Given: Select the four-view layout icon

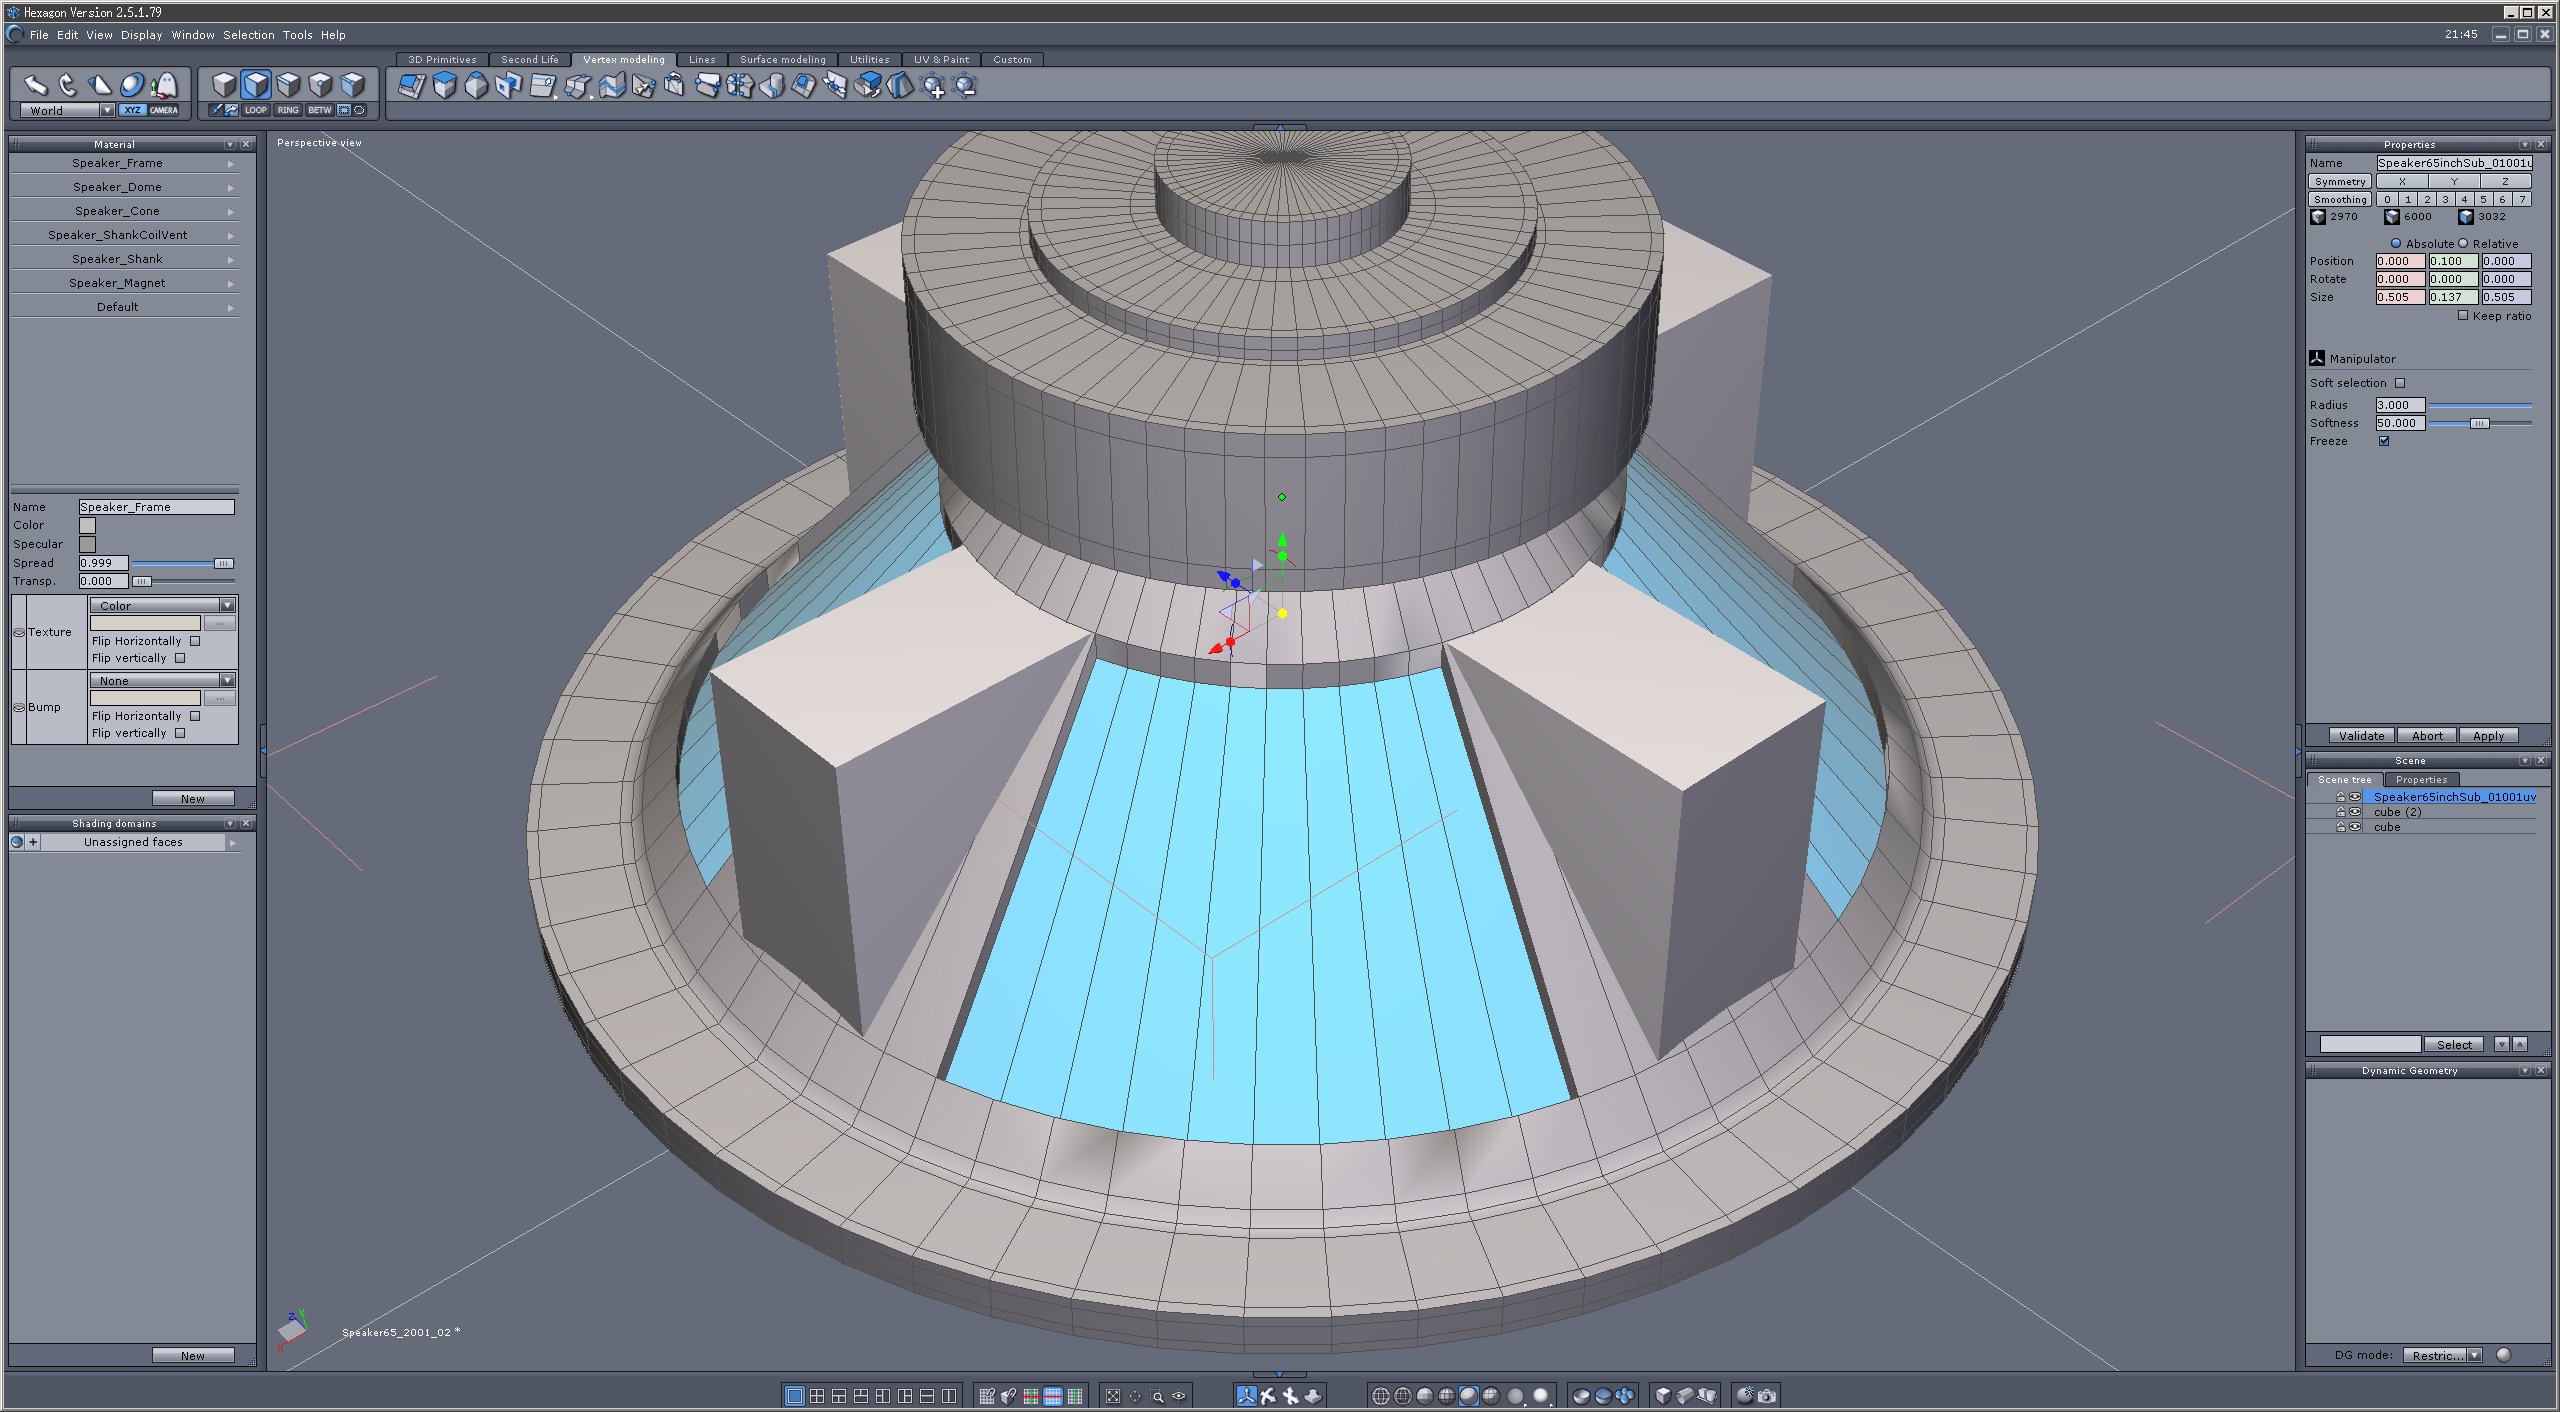Looking at the screenshot, I should pyautogui.click(x=817, y=1396).
